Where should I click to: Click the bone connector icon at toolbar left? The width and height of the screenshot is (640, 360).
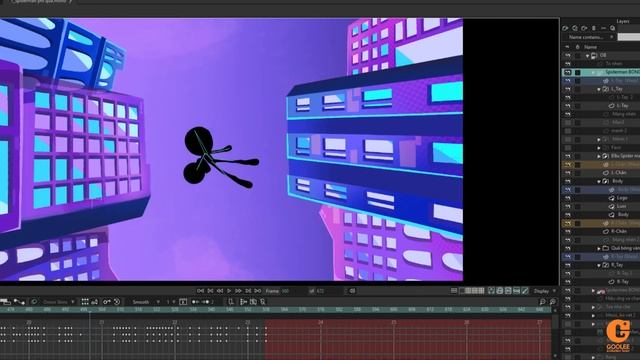[19, 302]
